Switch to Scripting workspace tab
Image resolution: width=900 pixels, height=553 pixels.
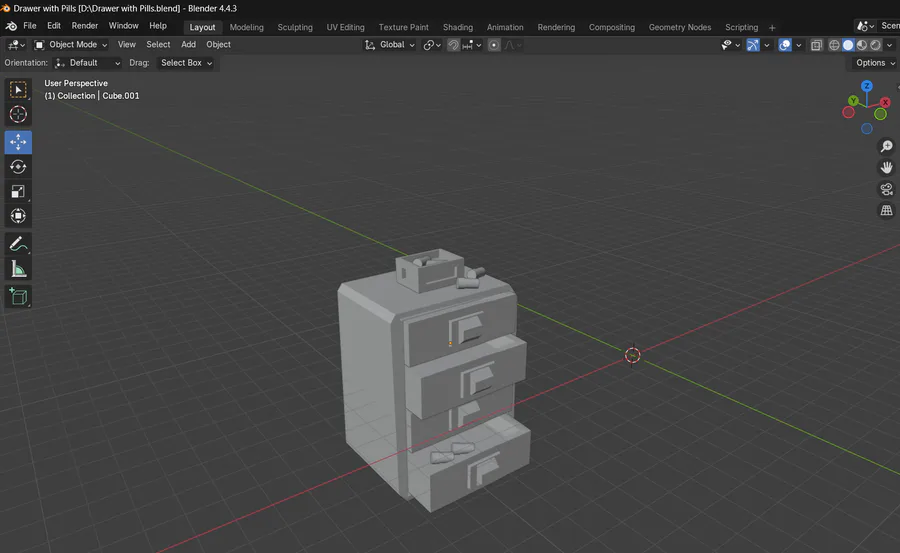[742, 28]
